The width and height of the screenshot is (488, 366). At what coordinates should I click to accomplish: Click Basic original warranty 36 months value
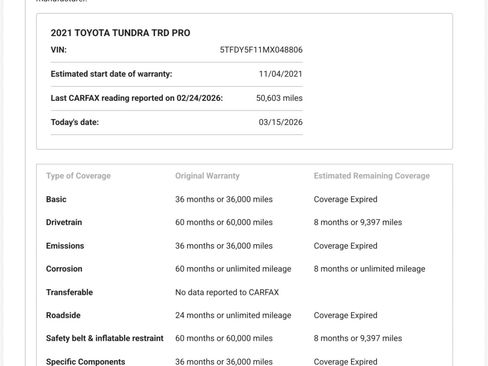point(224,199)
